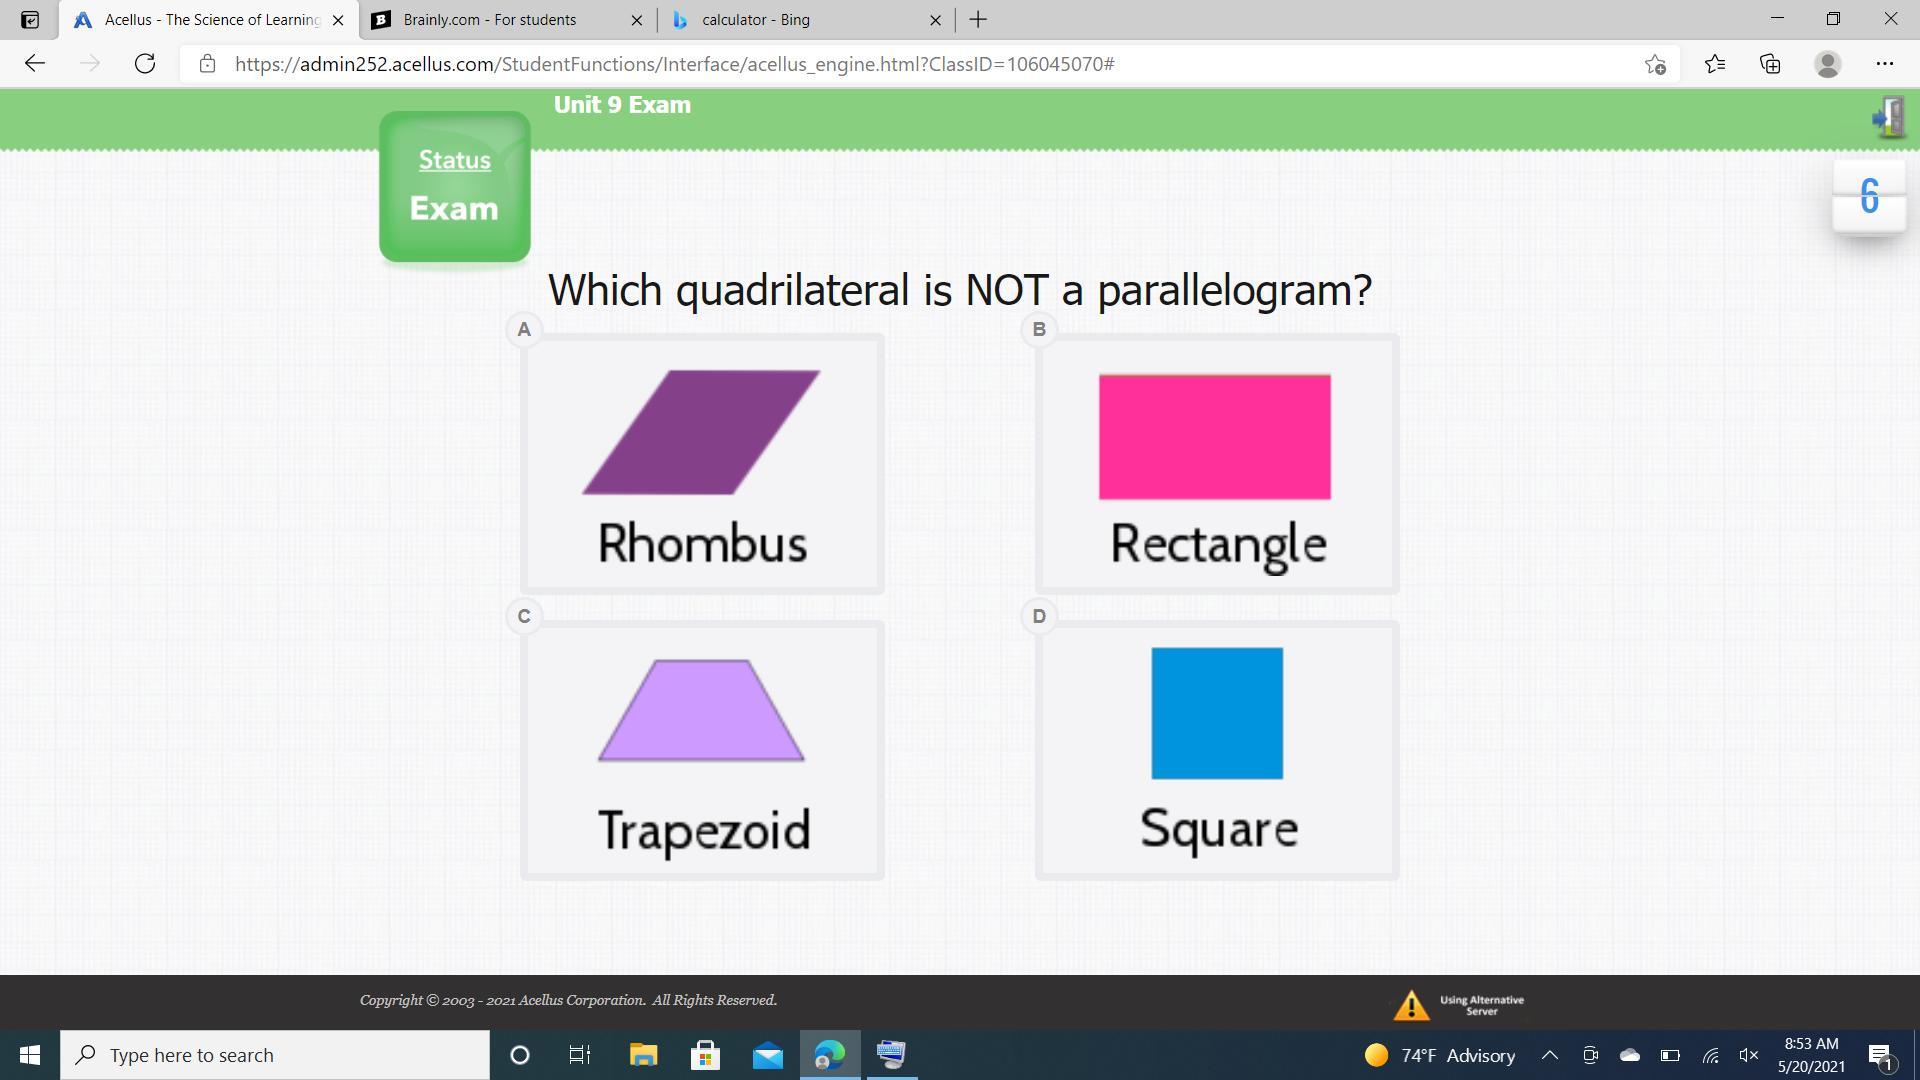Open the browser profile avatar
The image size is (1920, 1080).
tap(1827, 64)
